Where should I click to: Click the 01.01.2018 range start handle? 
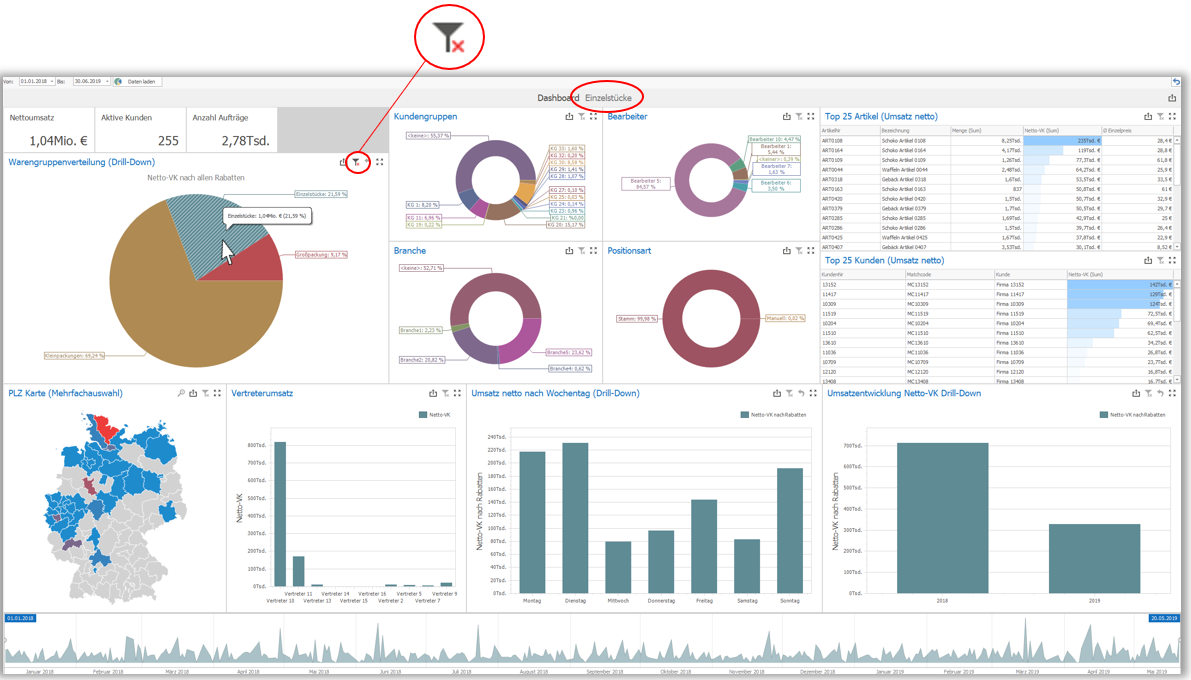(21, 618)
